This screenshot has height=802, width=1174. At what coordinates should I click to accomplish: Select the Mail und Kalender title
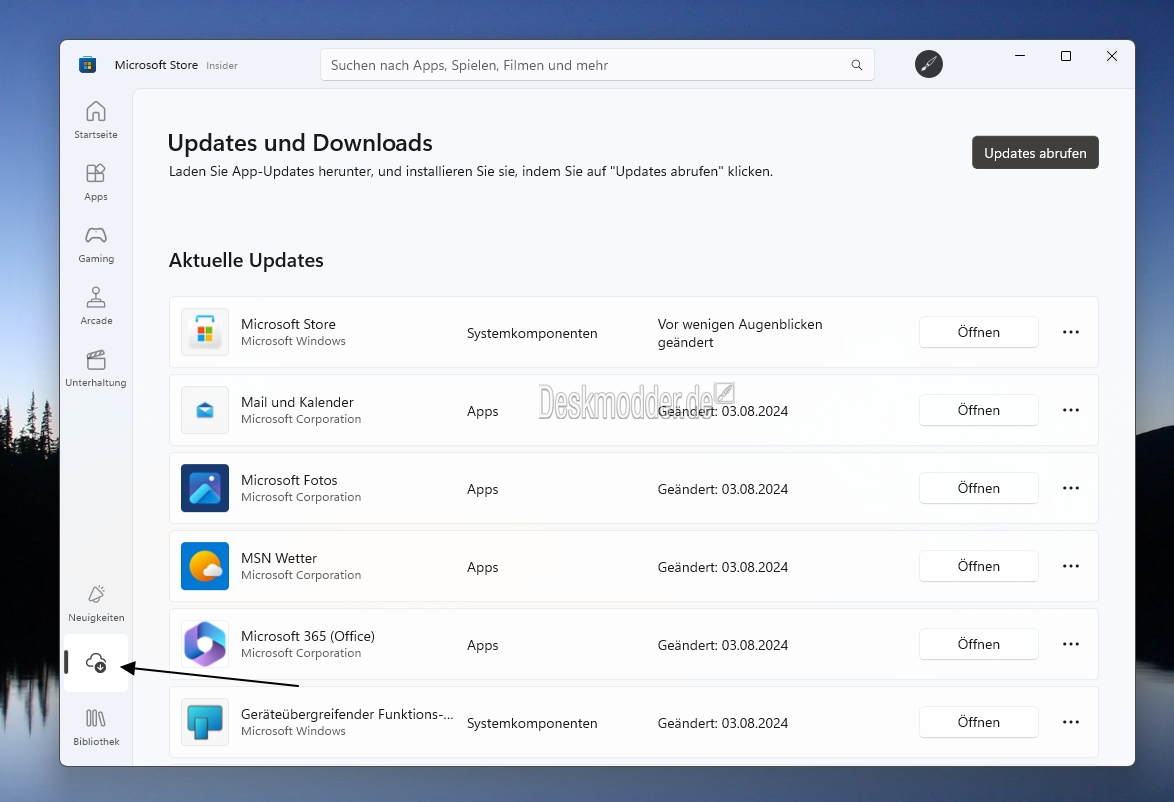(297, 402)
